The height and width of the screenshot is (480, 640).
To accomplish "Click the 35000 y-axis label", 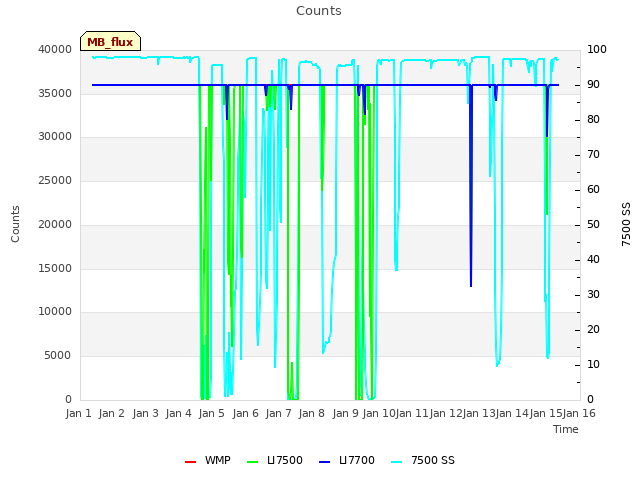I will click(55, 93).
